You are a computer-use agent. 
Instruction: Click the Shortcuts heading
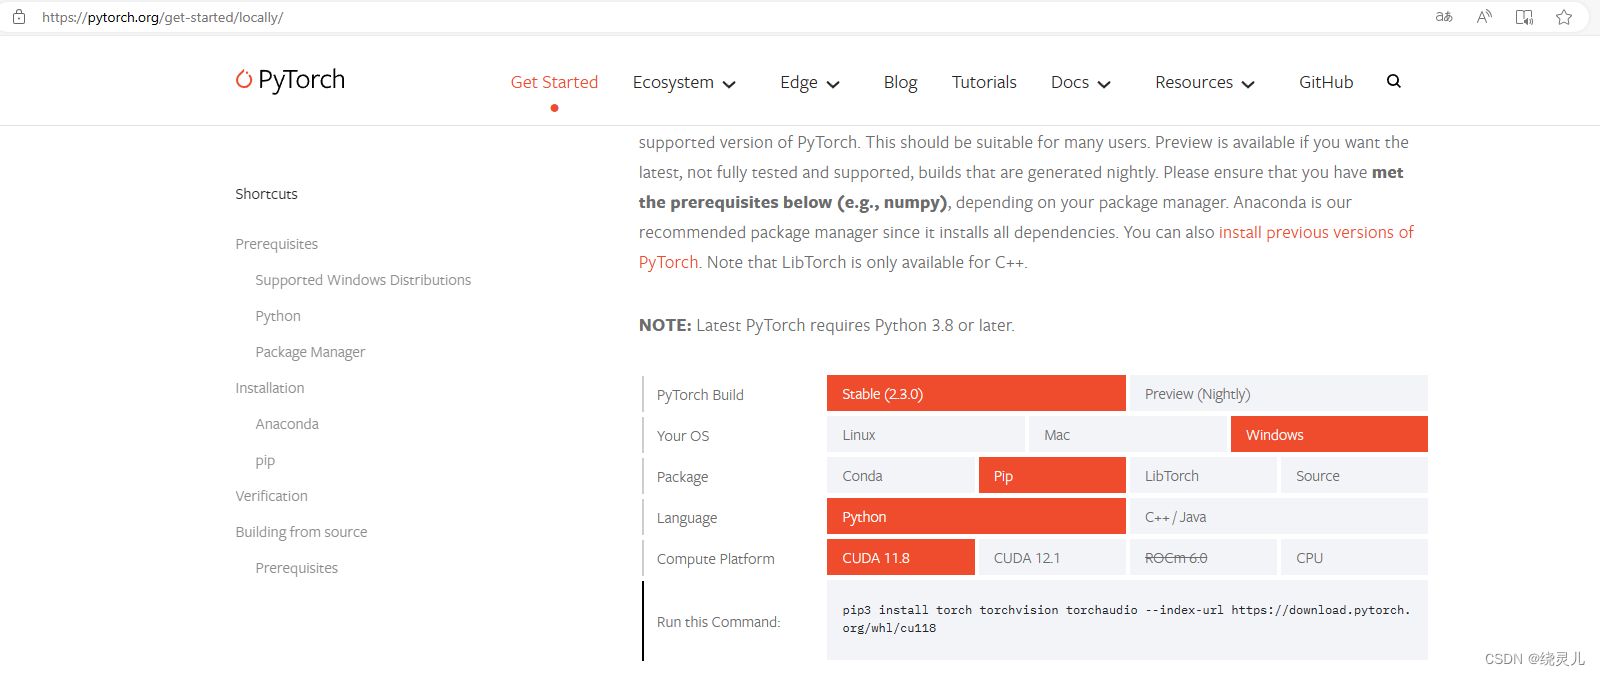click(x=266, y=194)
